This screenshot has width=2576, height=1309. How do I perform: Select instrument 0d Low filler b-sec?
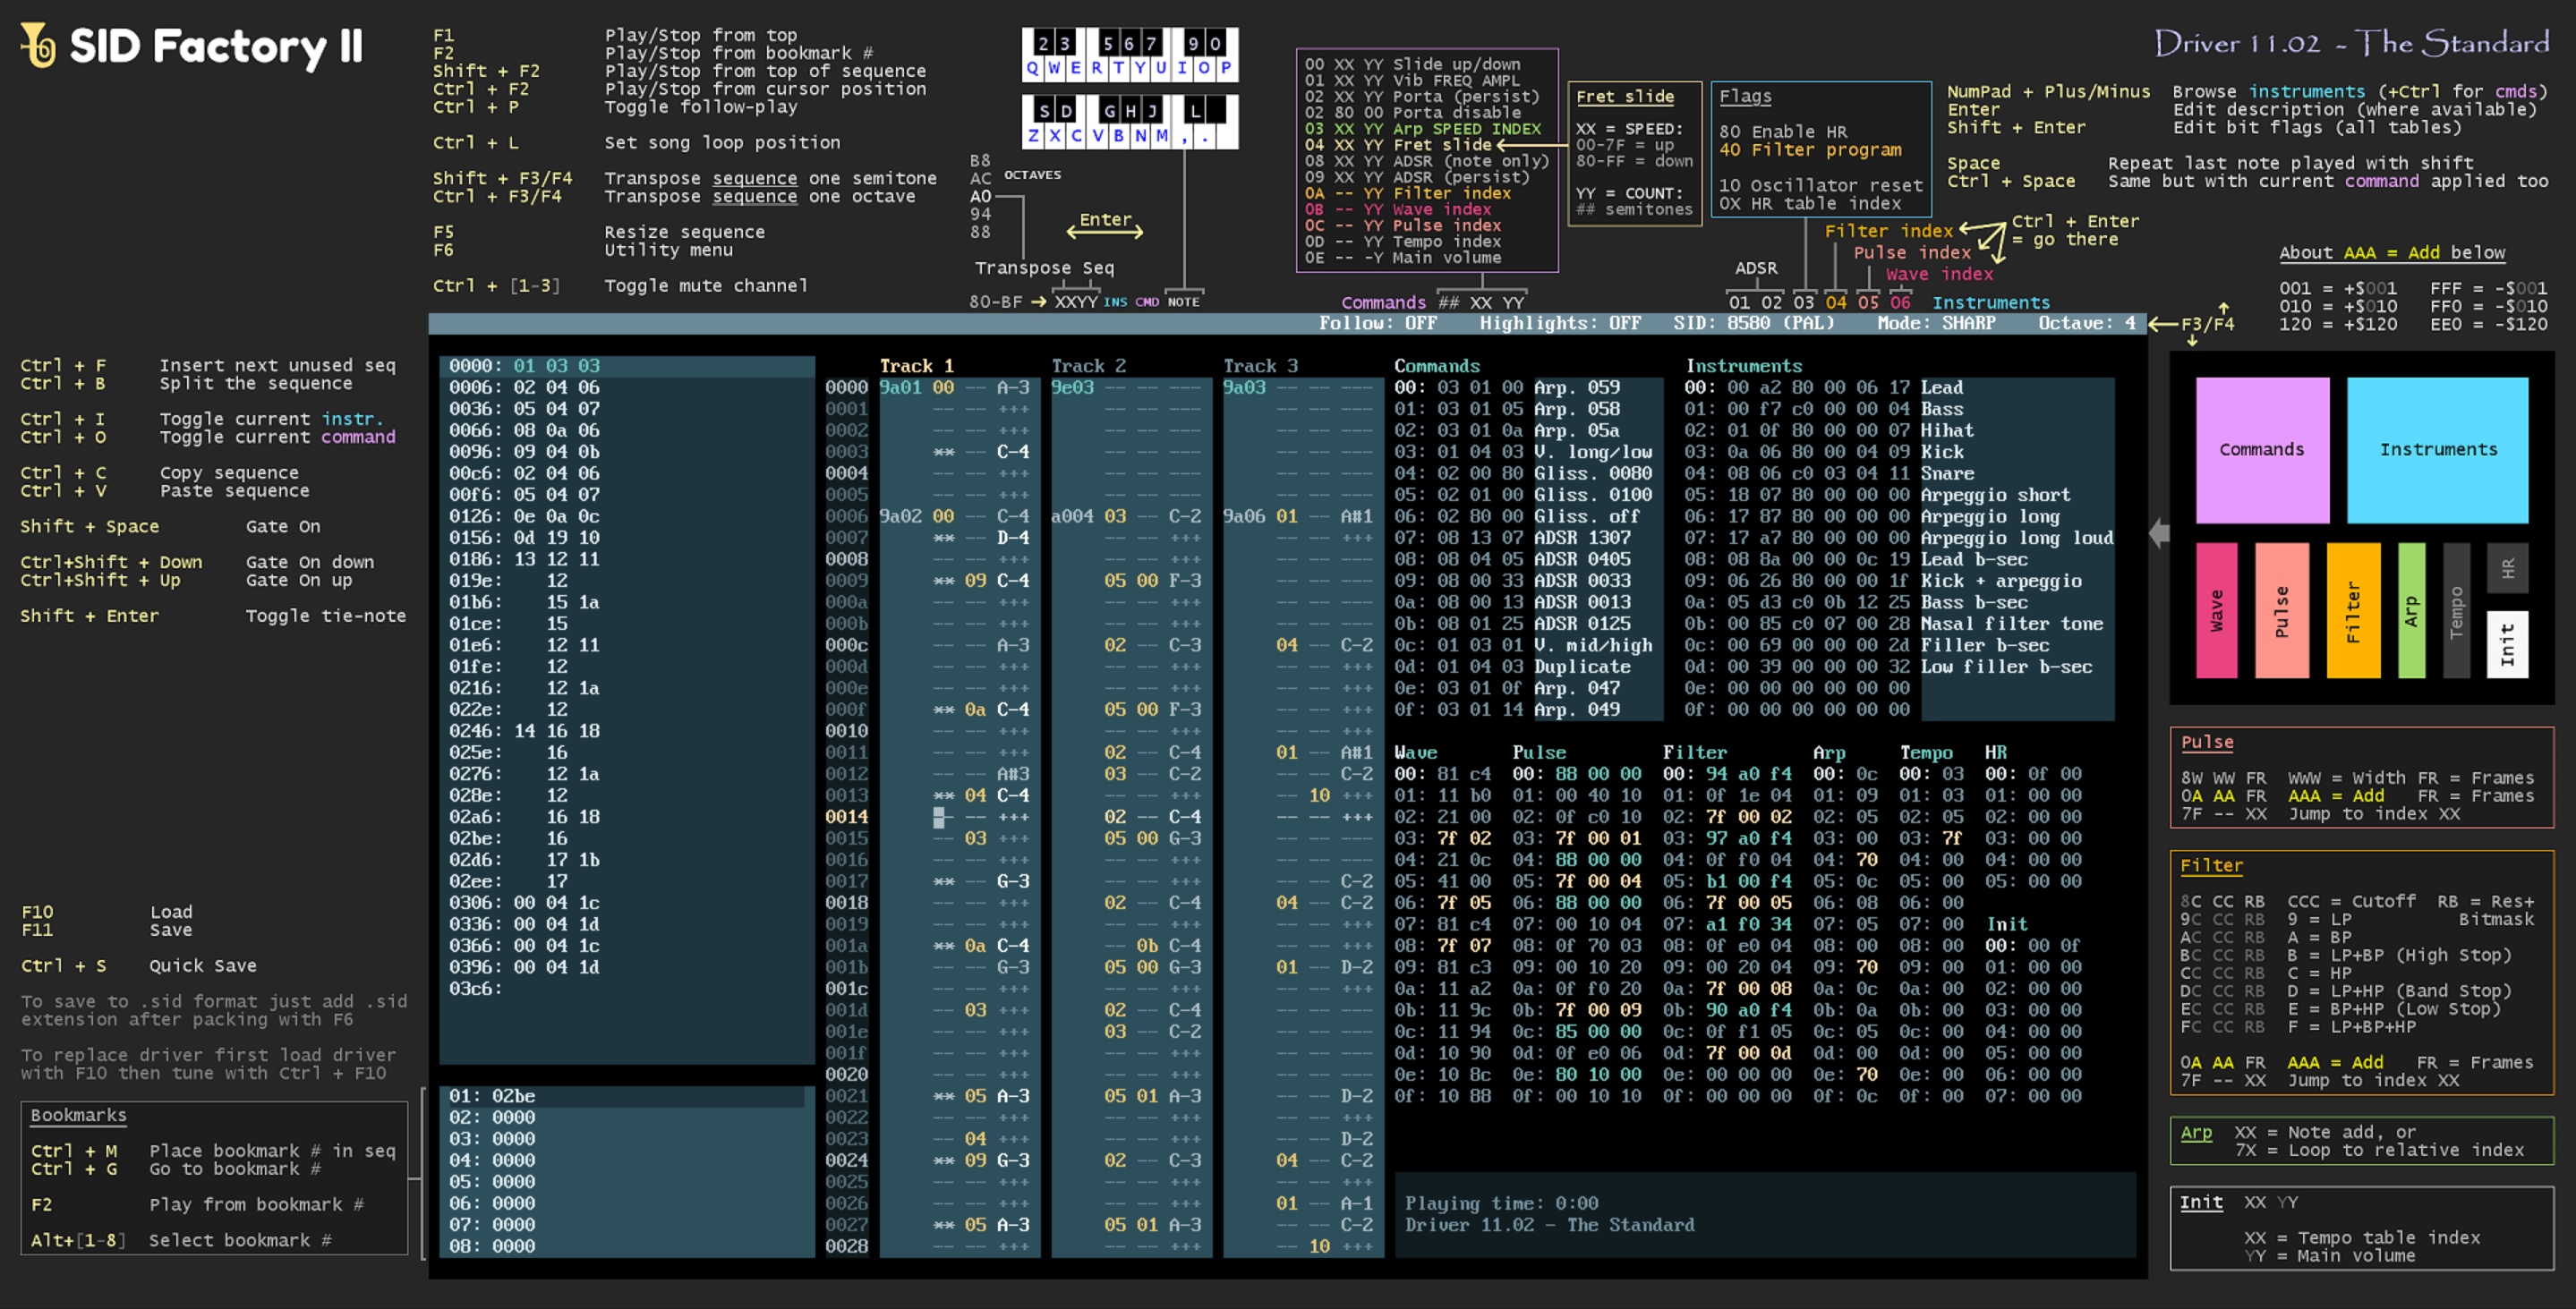coord(1898,667)
